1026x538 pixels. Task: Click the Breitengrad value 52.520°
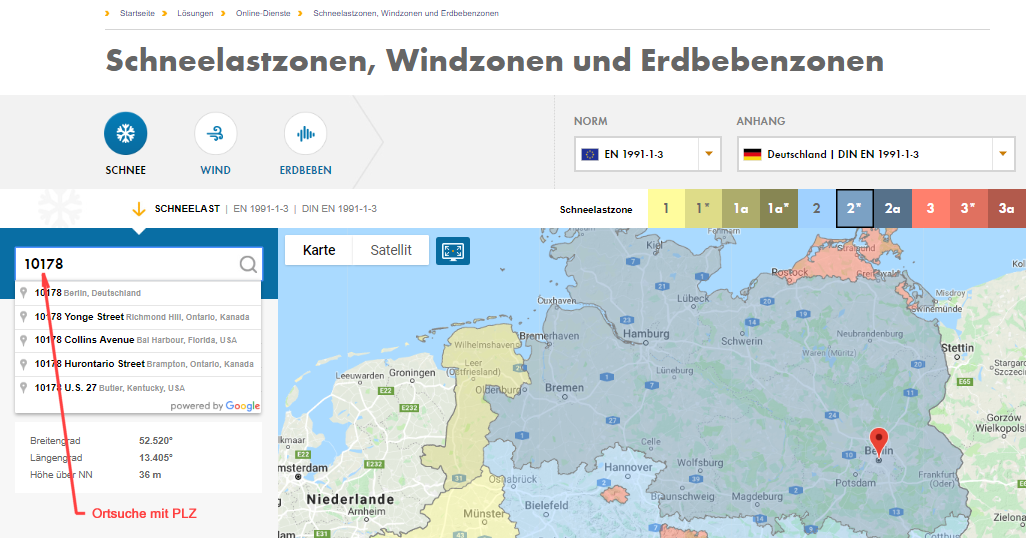point(156,441)
